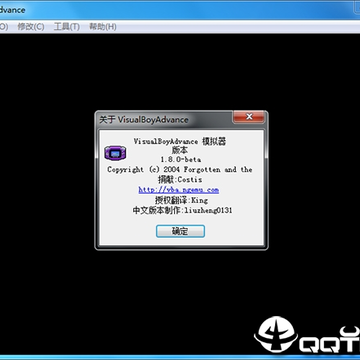Click the 1.8.0-beta version text

tap(181, 160)
